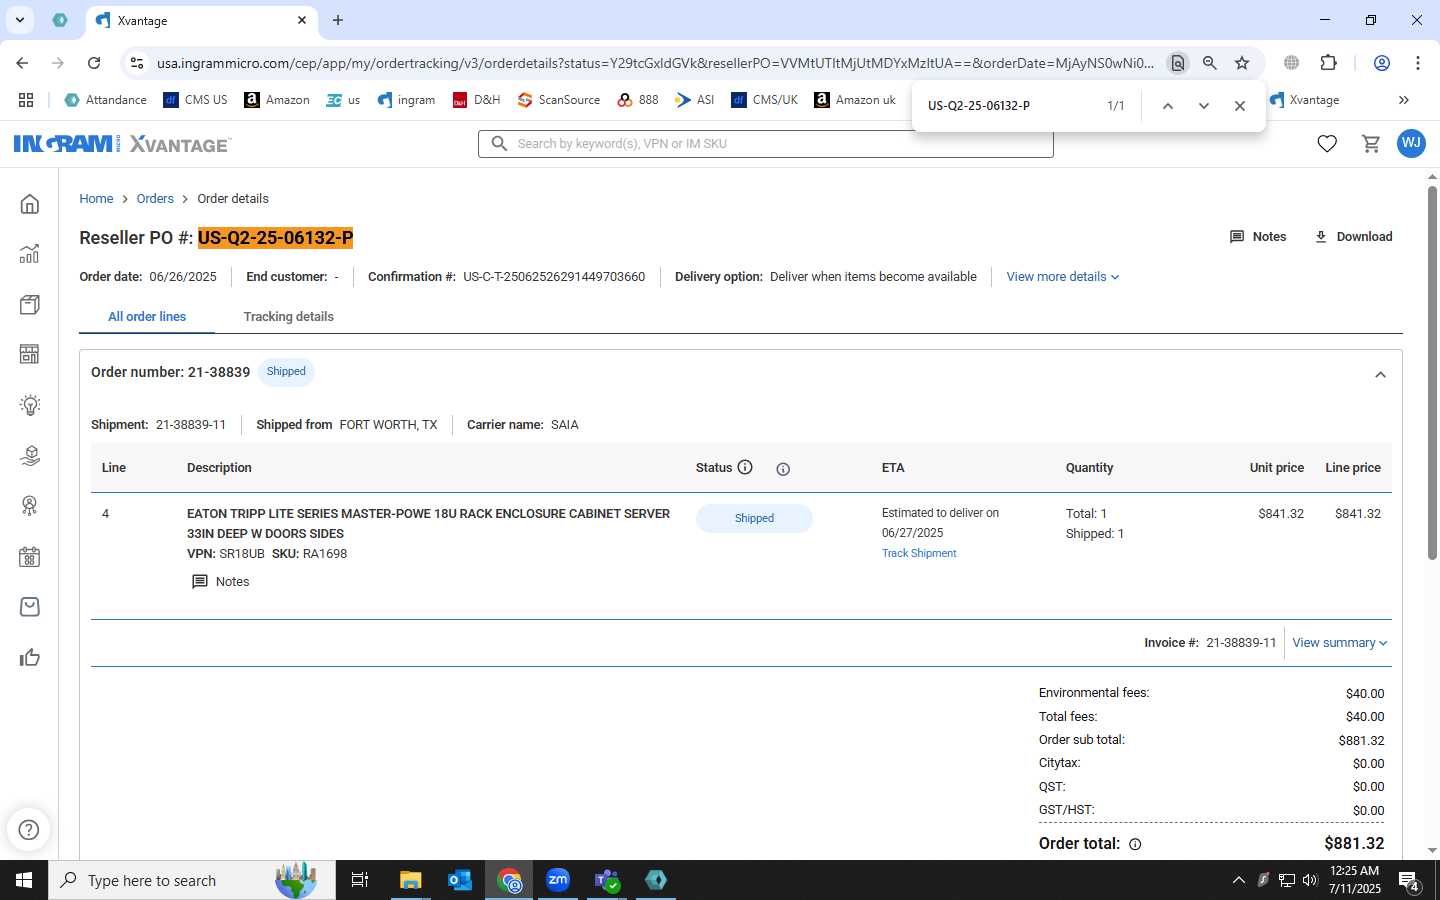
Task: Open Outlook from the taskbar
Action: tap(460, 880)
